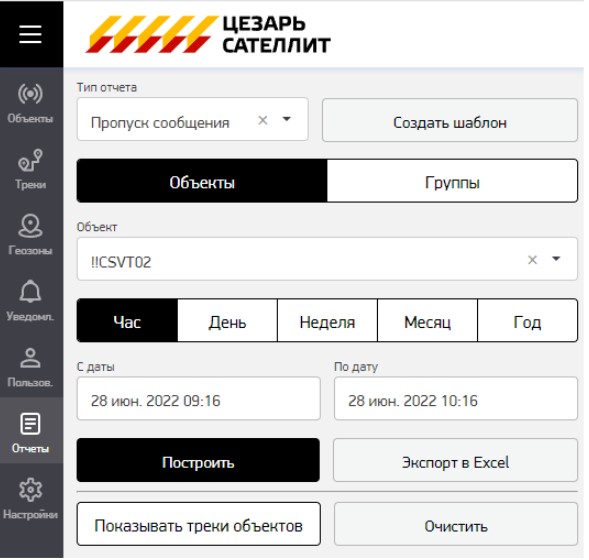Viewport: 589px width, 560px height.
Task: Open the Отчеты reports section
Action: pos(30,432)
